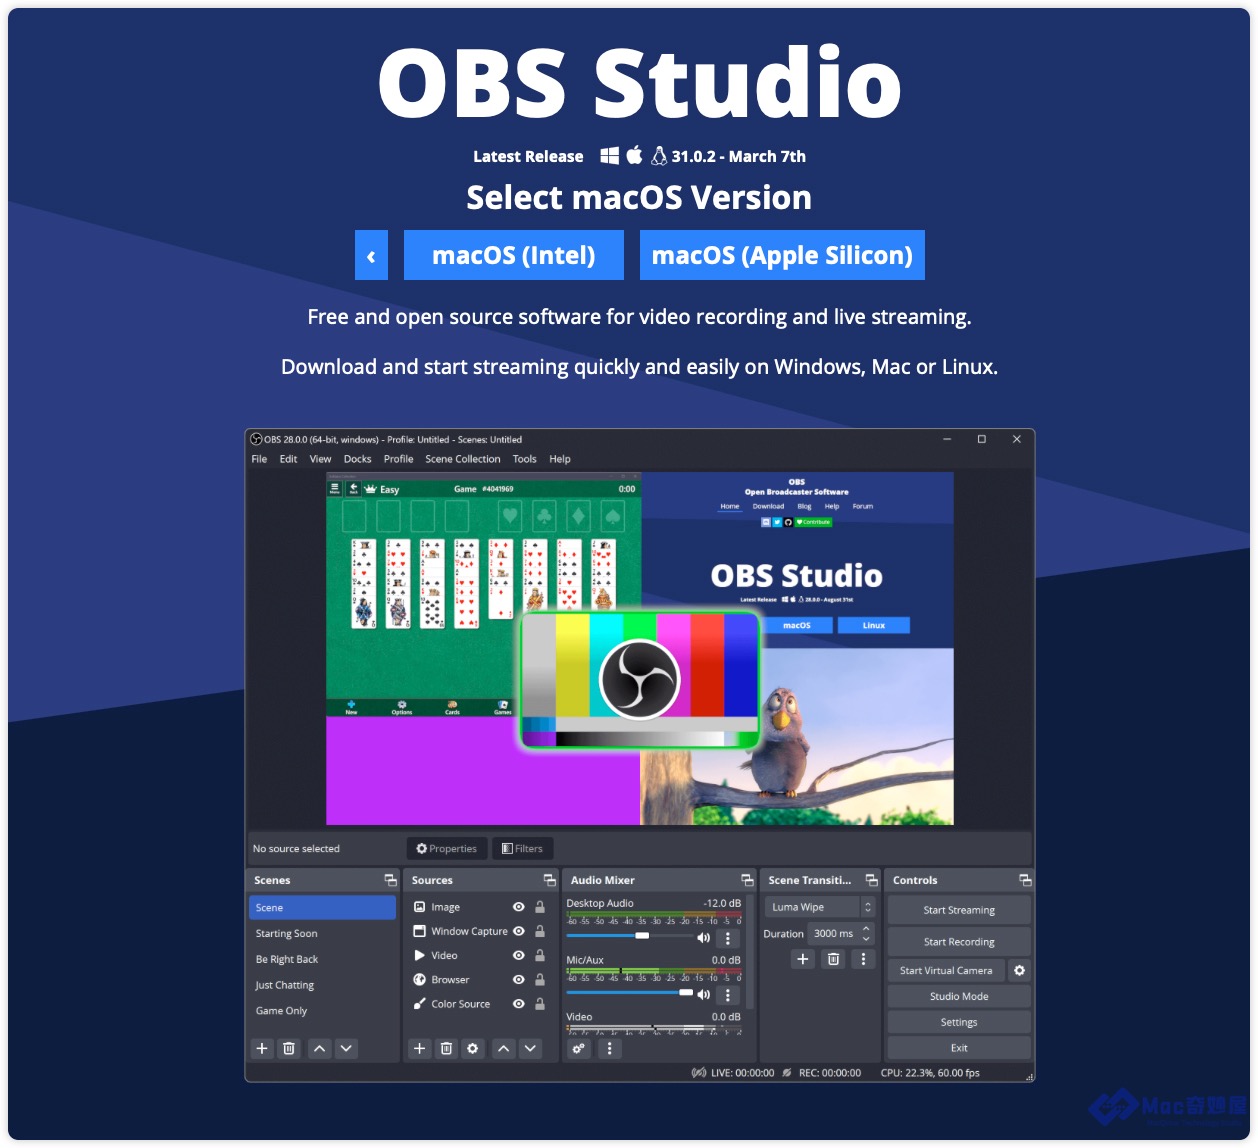Click the Start Streaming button
Image resolution: width=1258 pixels, height=1148 pixels.
click(x=959, y=910)
